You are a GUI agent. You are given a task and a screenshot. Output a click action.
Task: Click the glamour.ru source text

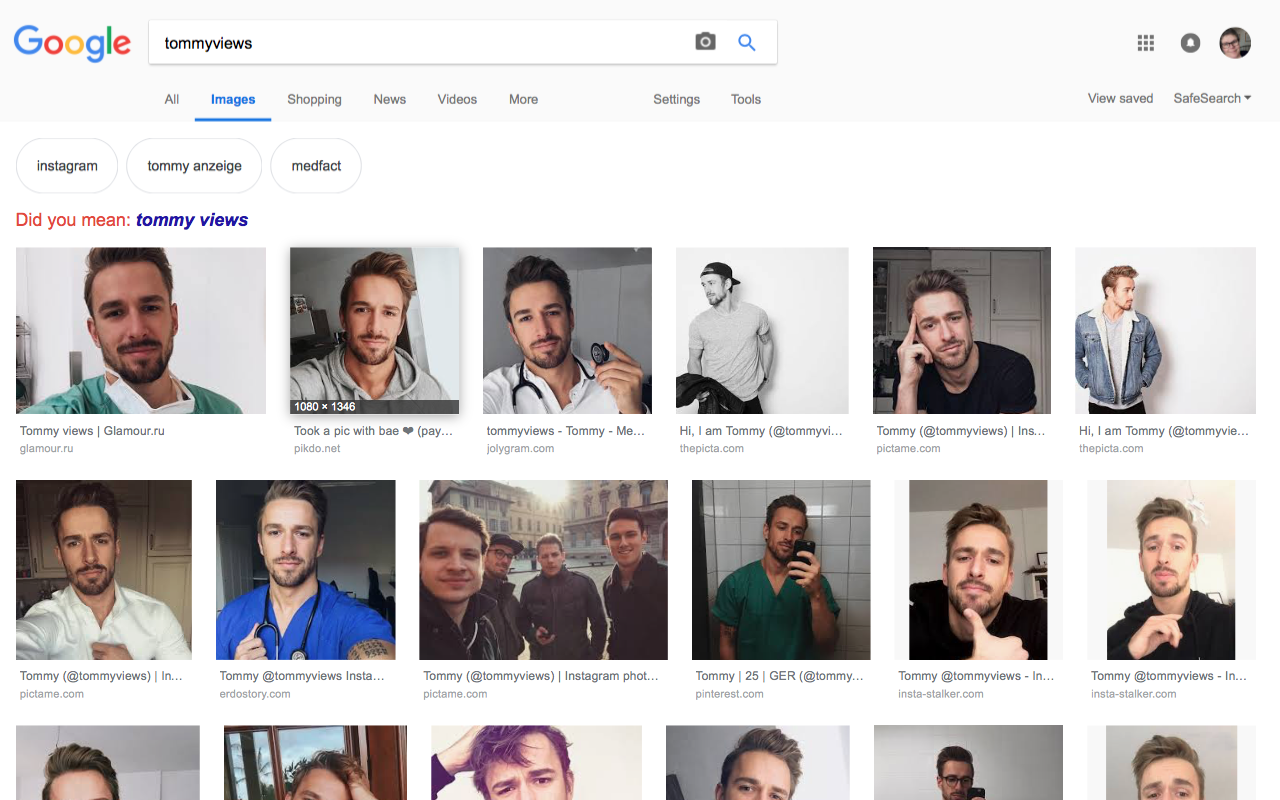click(x=47, y=449)
